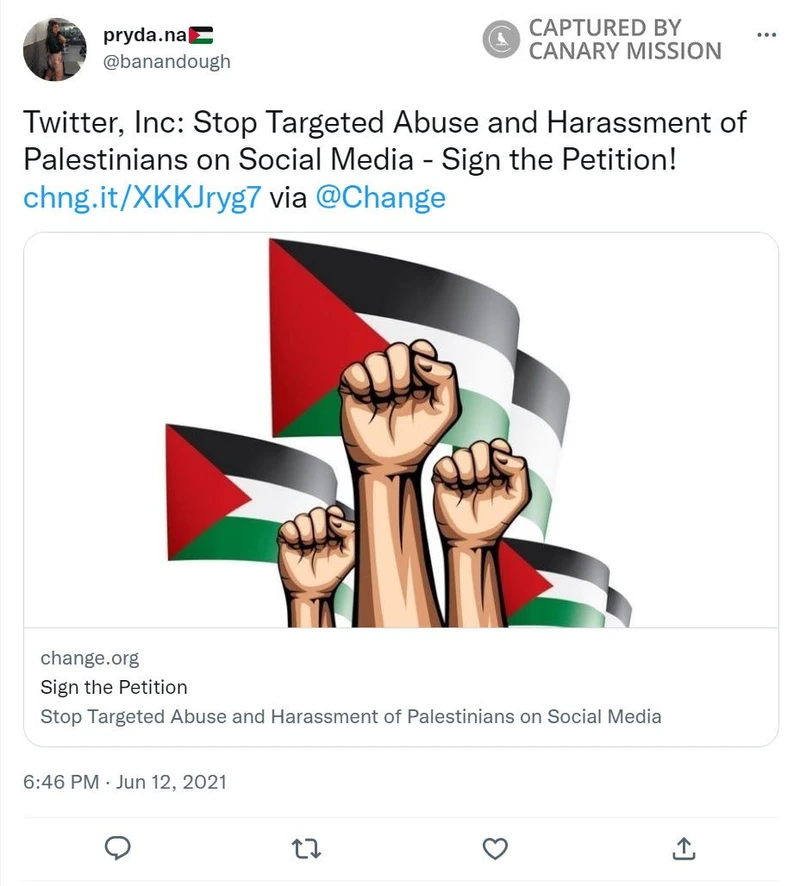This screenshot has height=886, width=800.
Task: Follow the chng.it/XKKJryg7 link
Action: 143,197
